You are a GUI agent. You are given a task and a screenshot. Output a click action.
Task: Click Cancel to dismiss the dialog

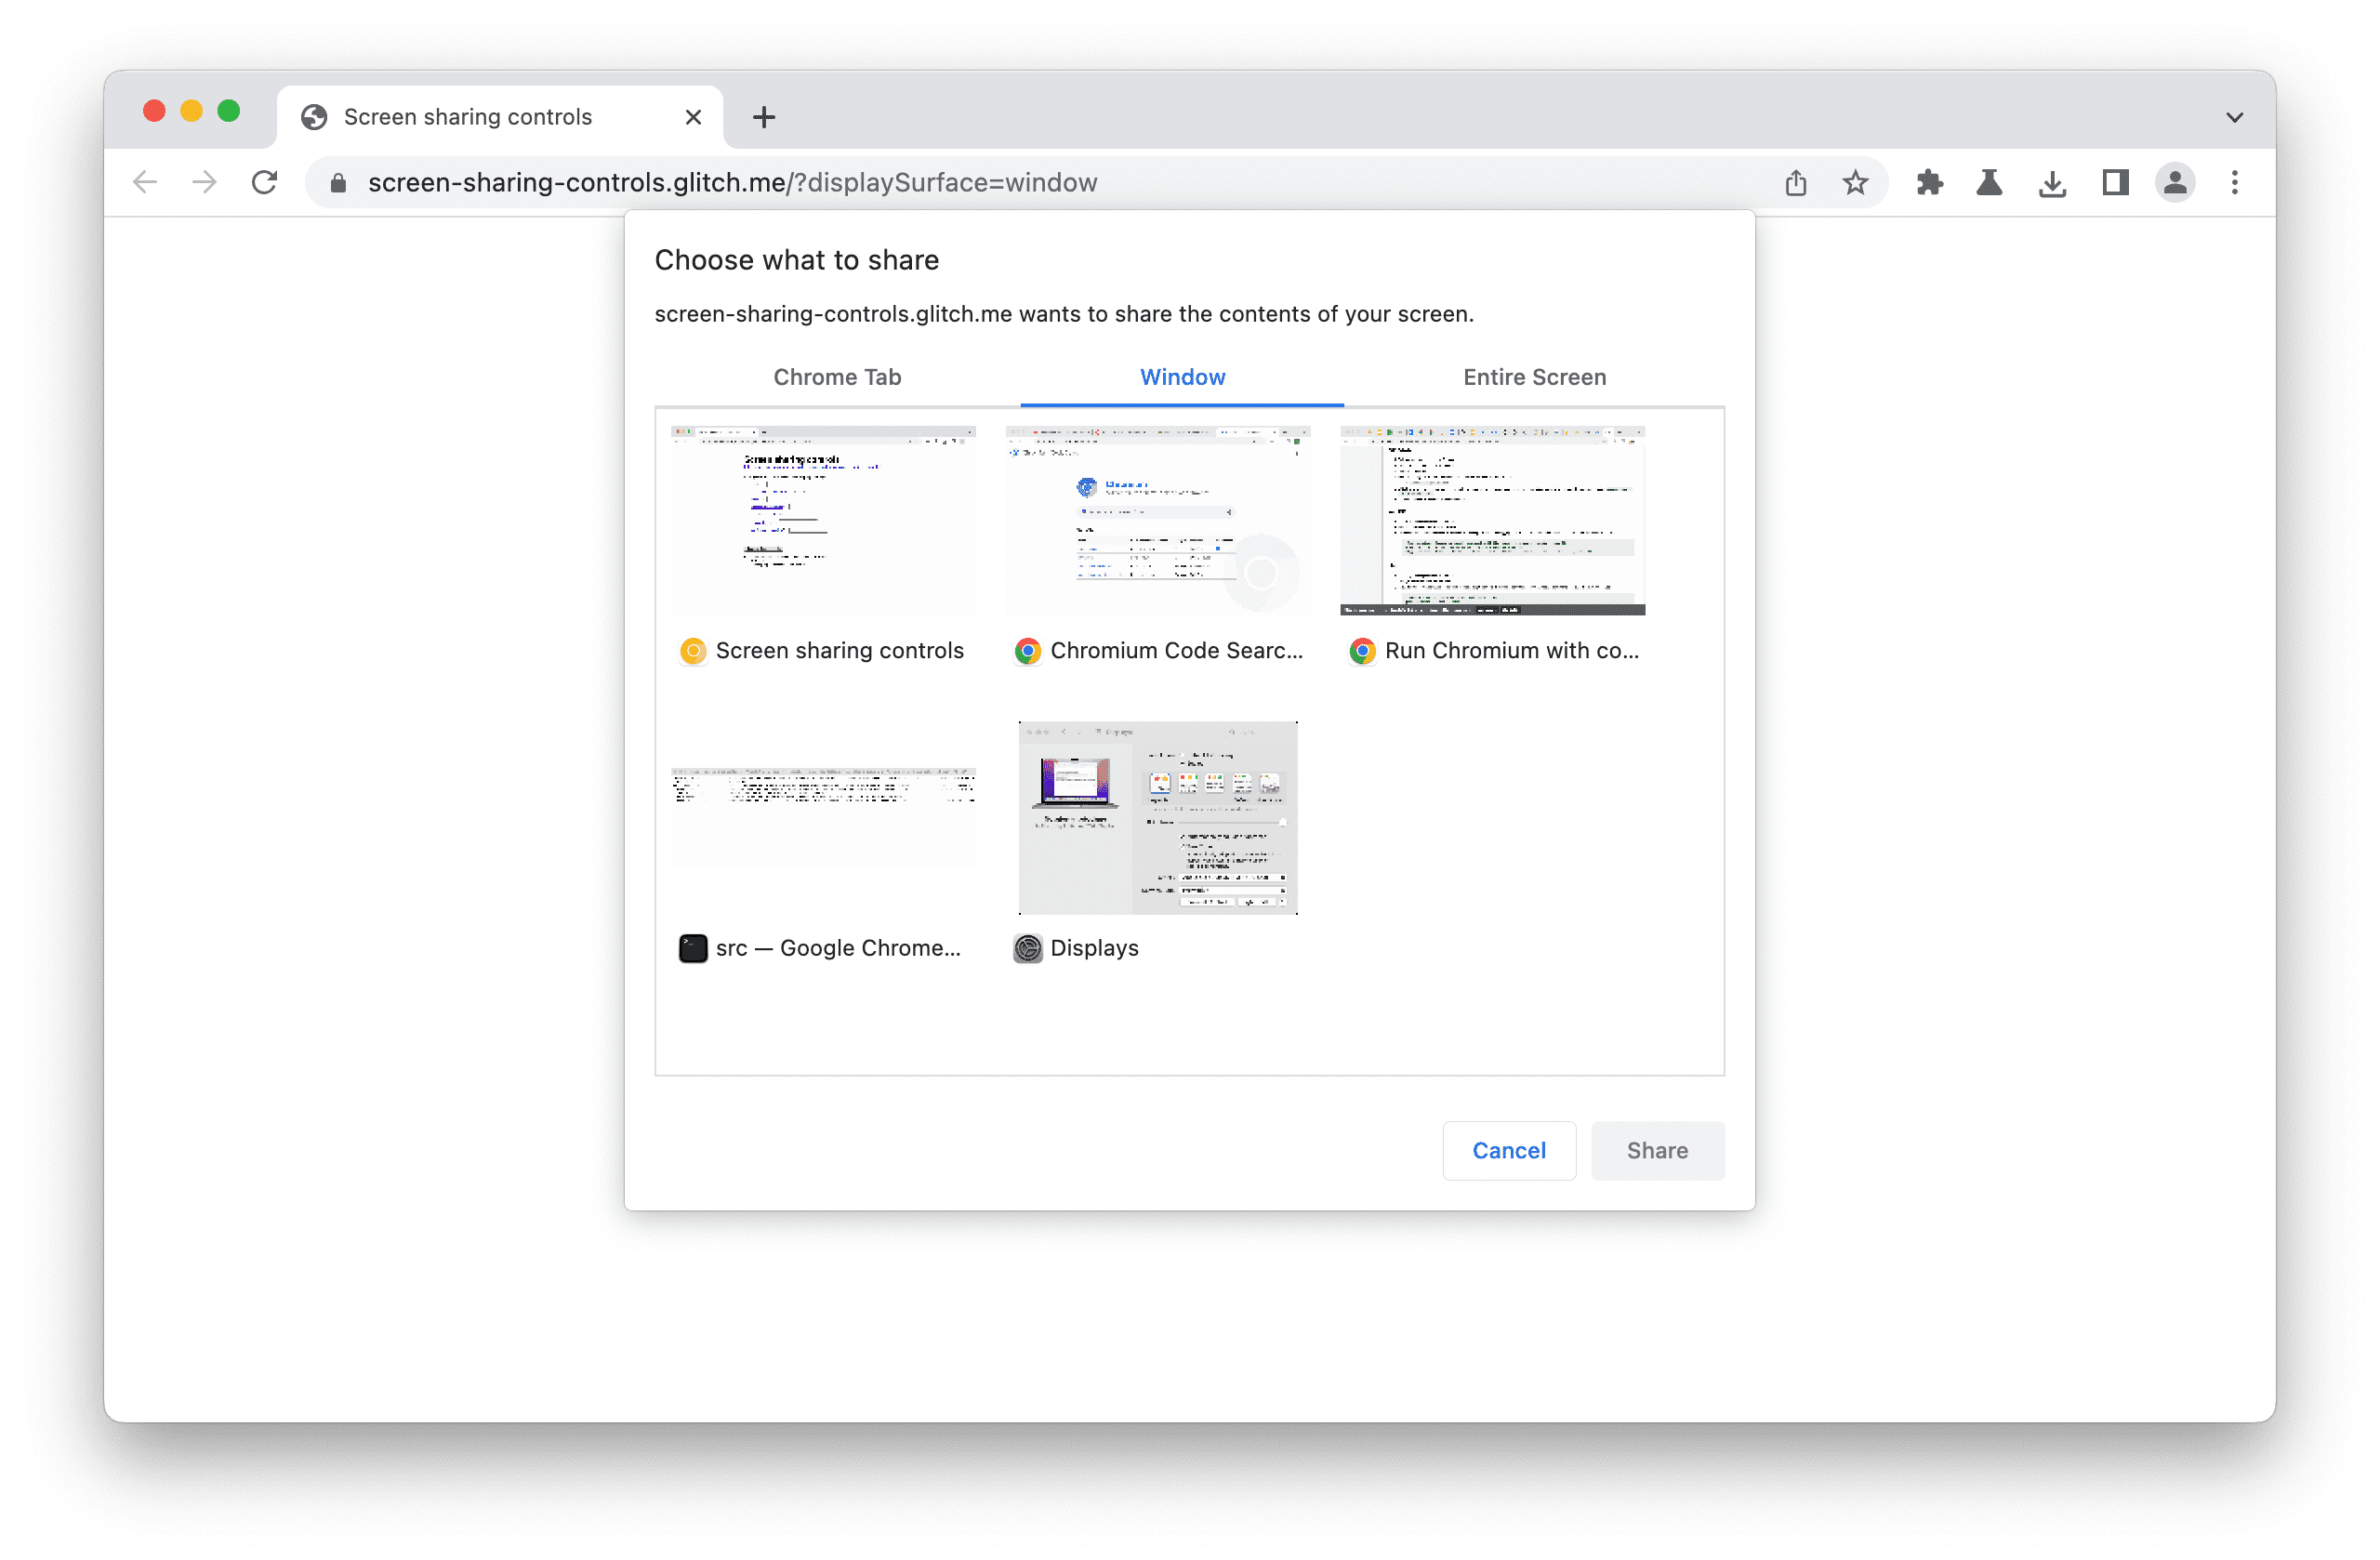[1510, 1149]
